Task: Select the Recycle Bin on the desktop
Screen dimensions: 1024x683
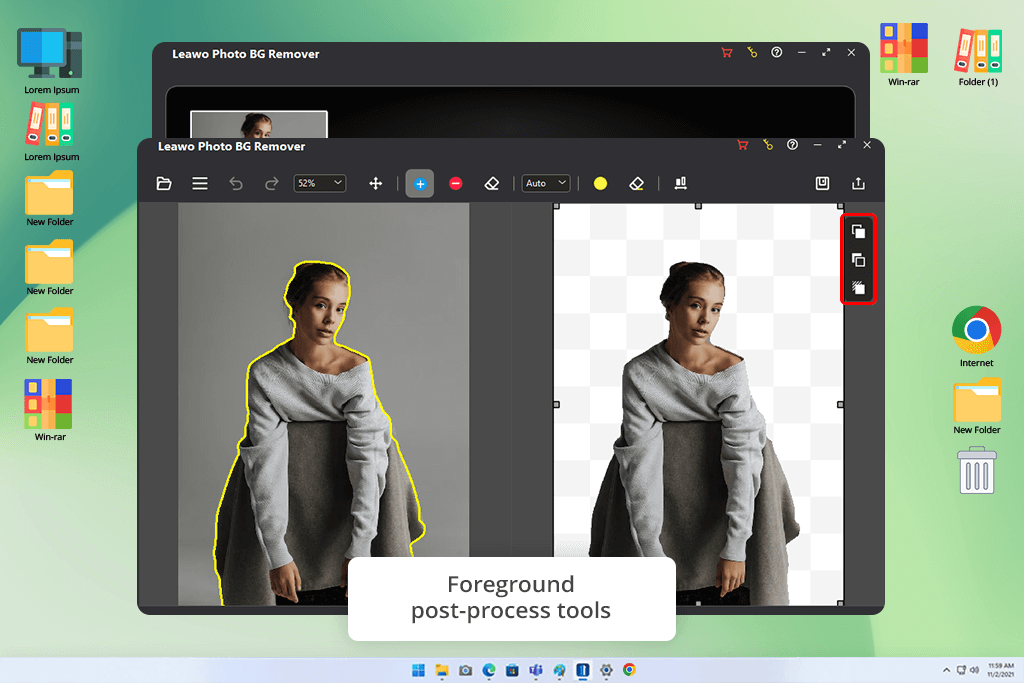Action: [977, 470]
